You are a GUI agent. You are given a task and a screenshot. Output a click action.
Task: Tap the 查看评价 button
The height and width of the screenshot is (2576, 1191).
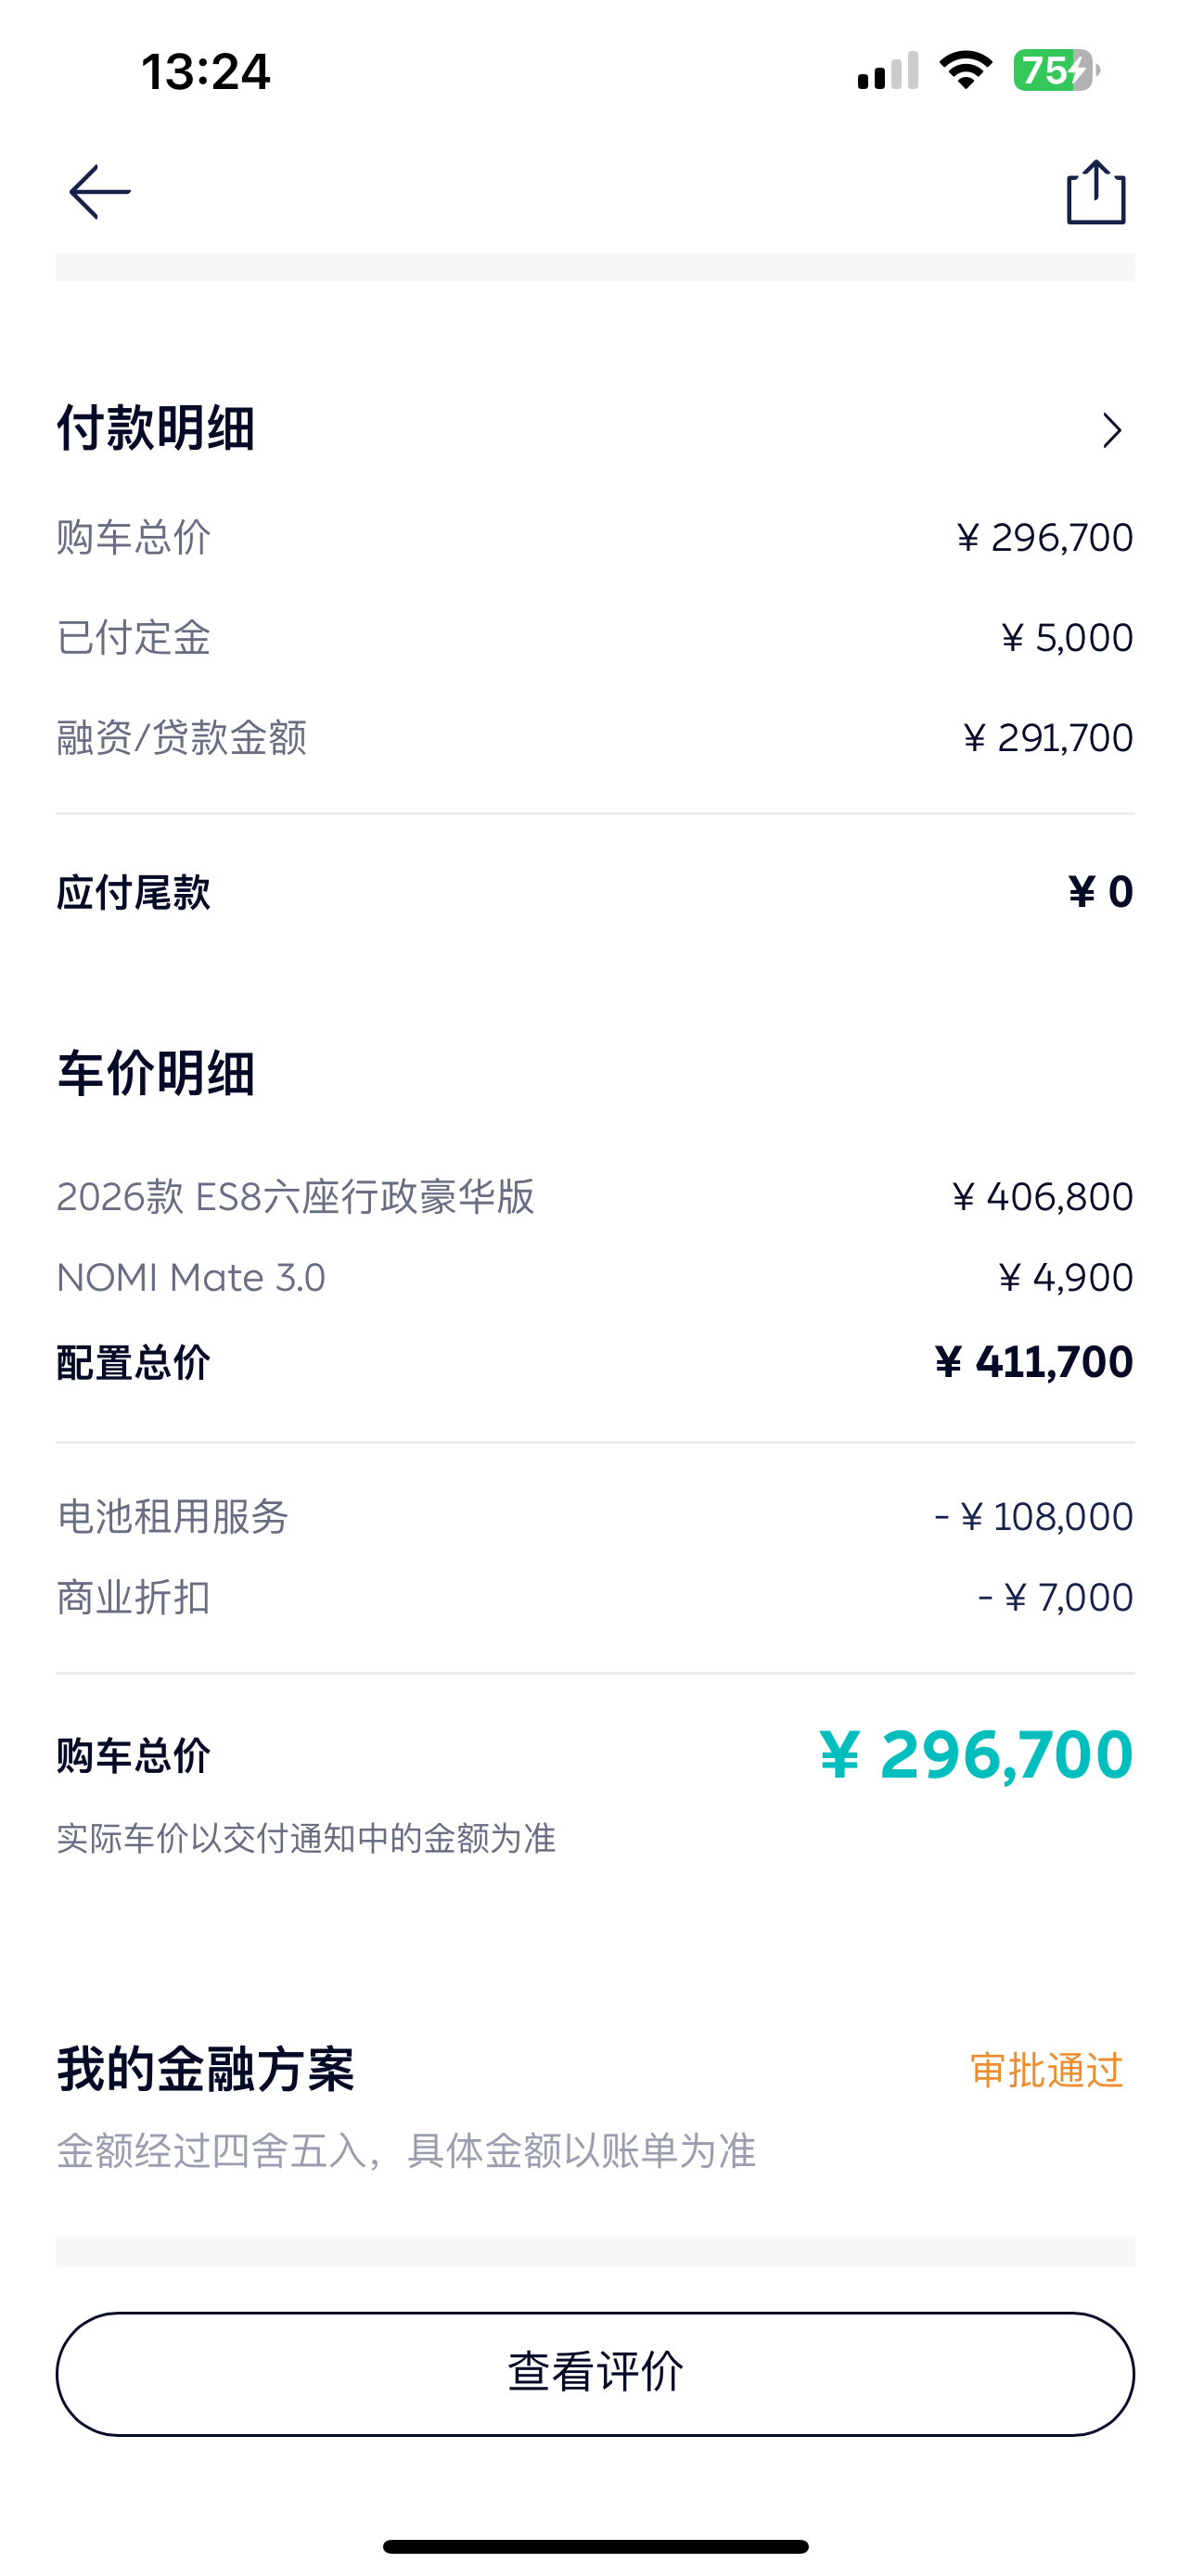(x=595, y=2373)
